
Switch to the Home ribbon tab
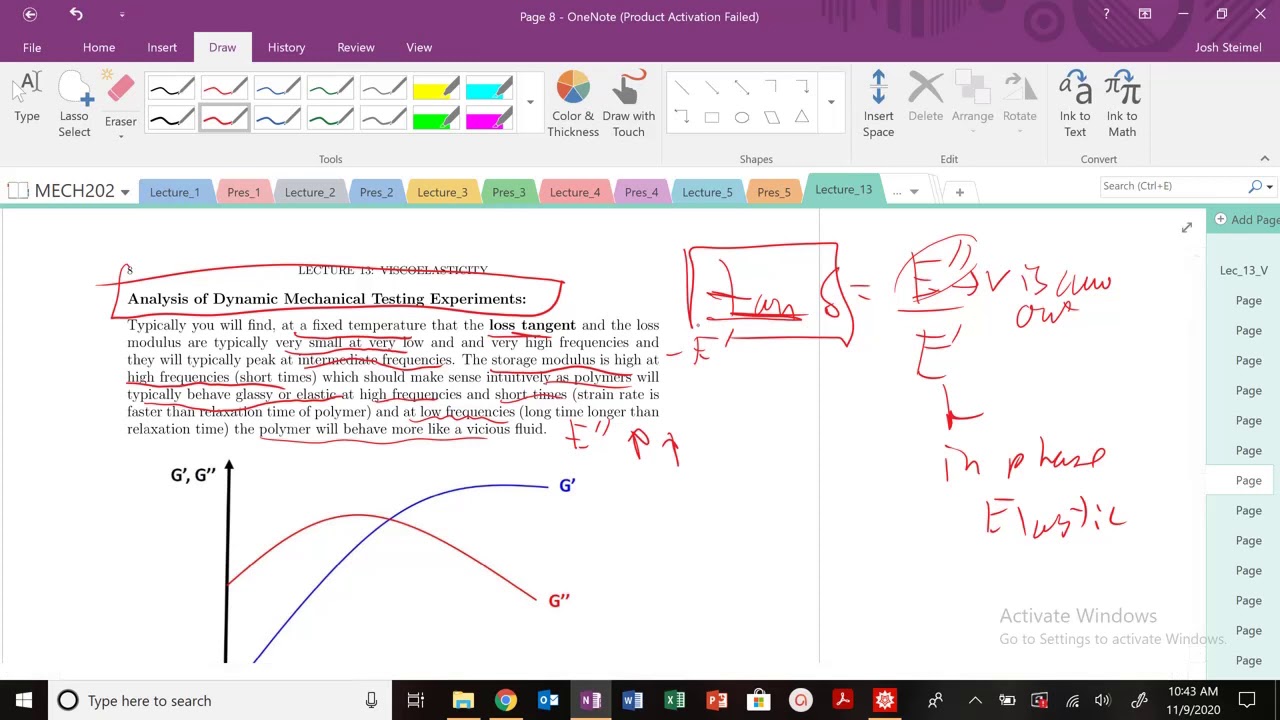[99, 47]
